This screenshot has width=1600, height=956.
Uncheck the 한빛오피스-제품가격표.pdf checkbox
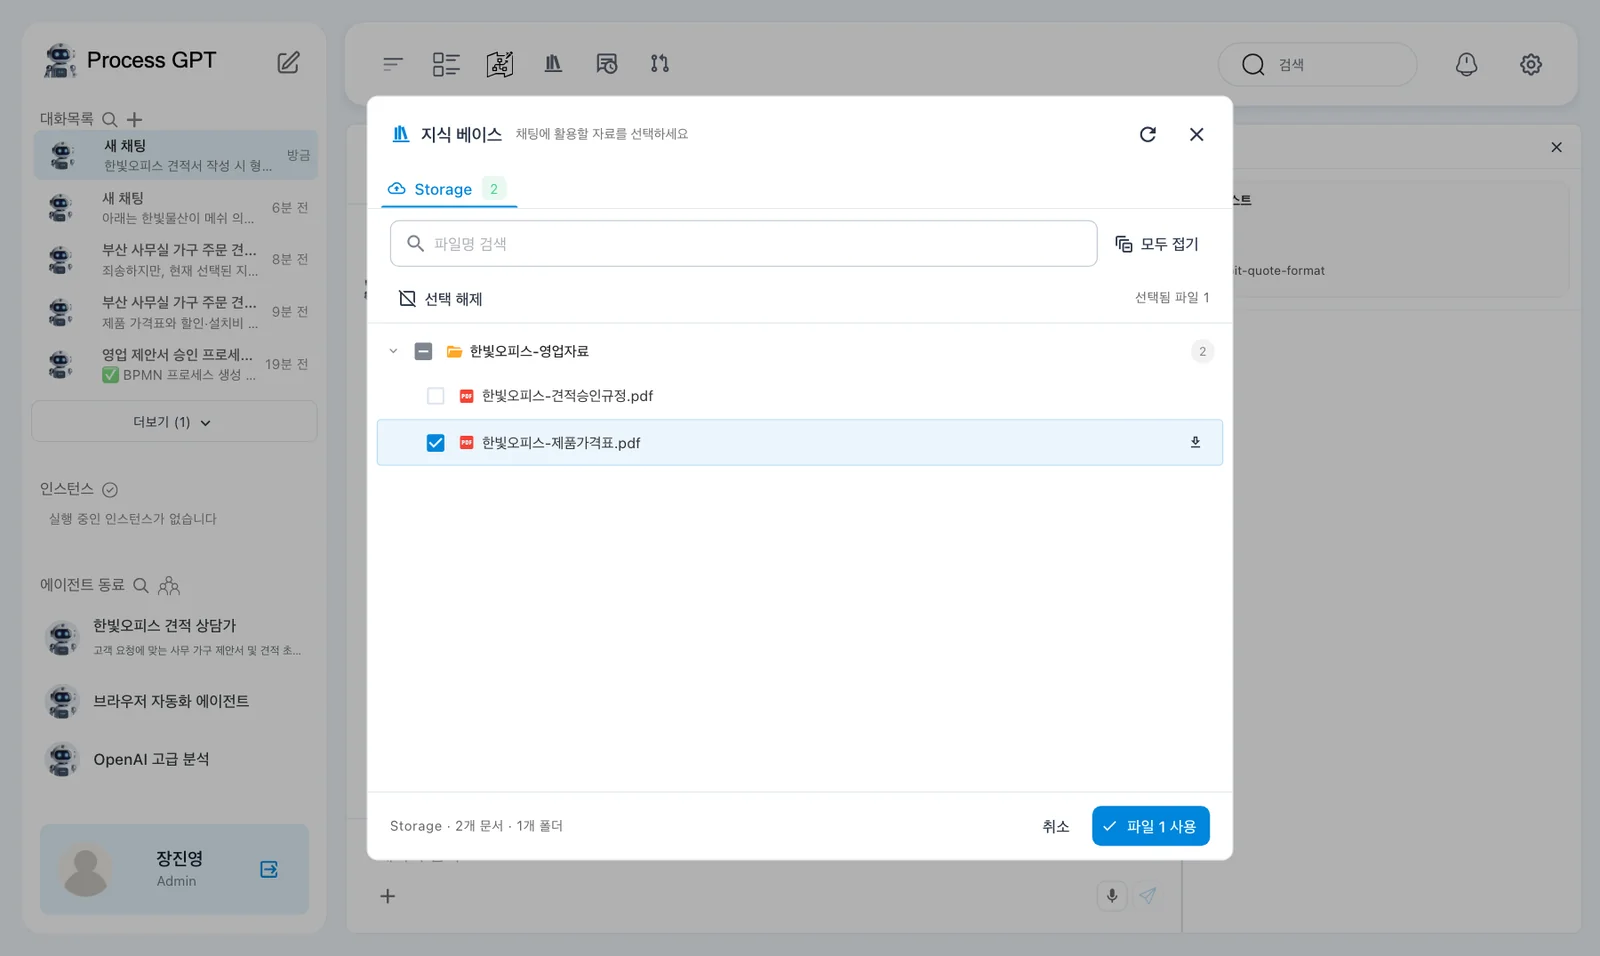(x=436, y=443)
